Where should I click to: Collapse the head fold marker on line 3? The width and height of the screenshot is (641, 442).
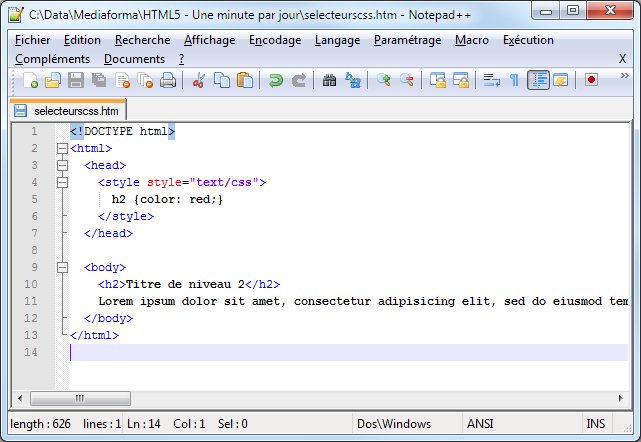62,165
